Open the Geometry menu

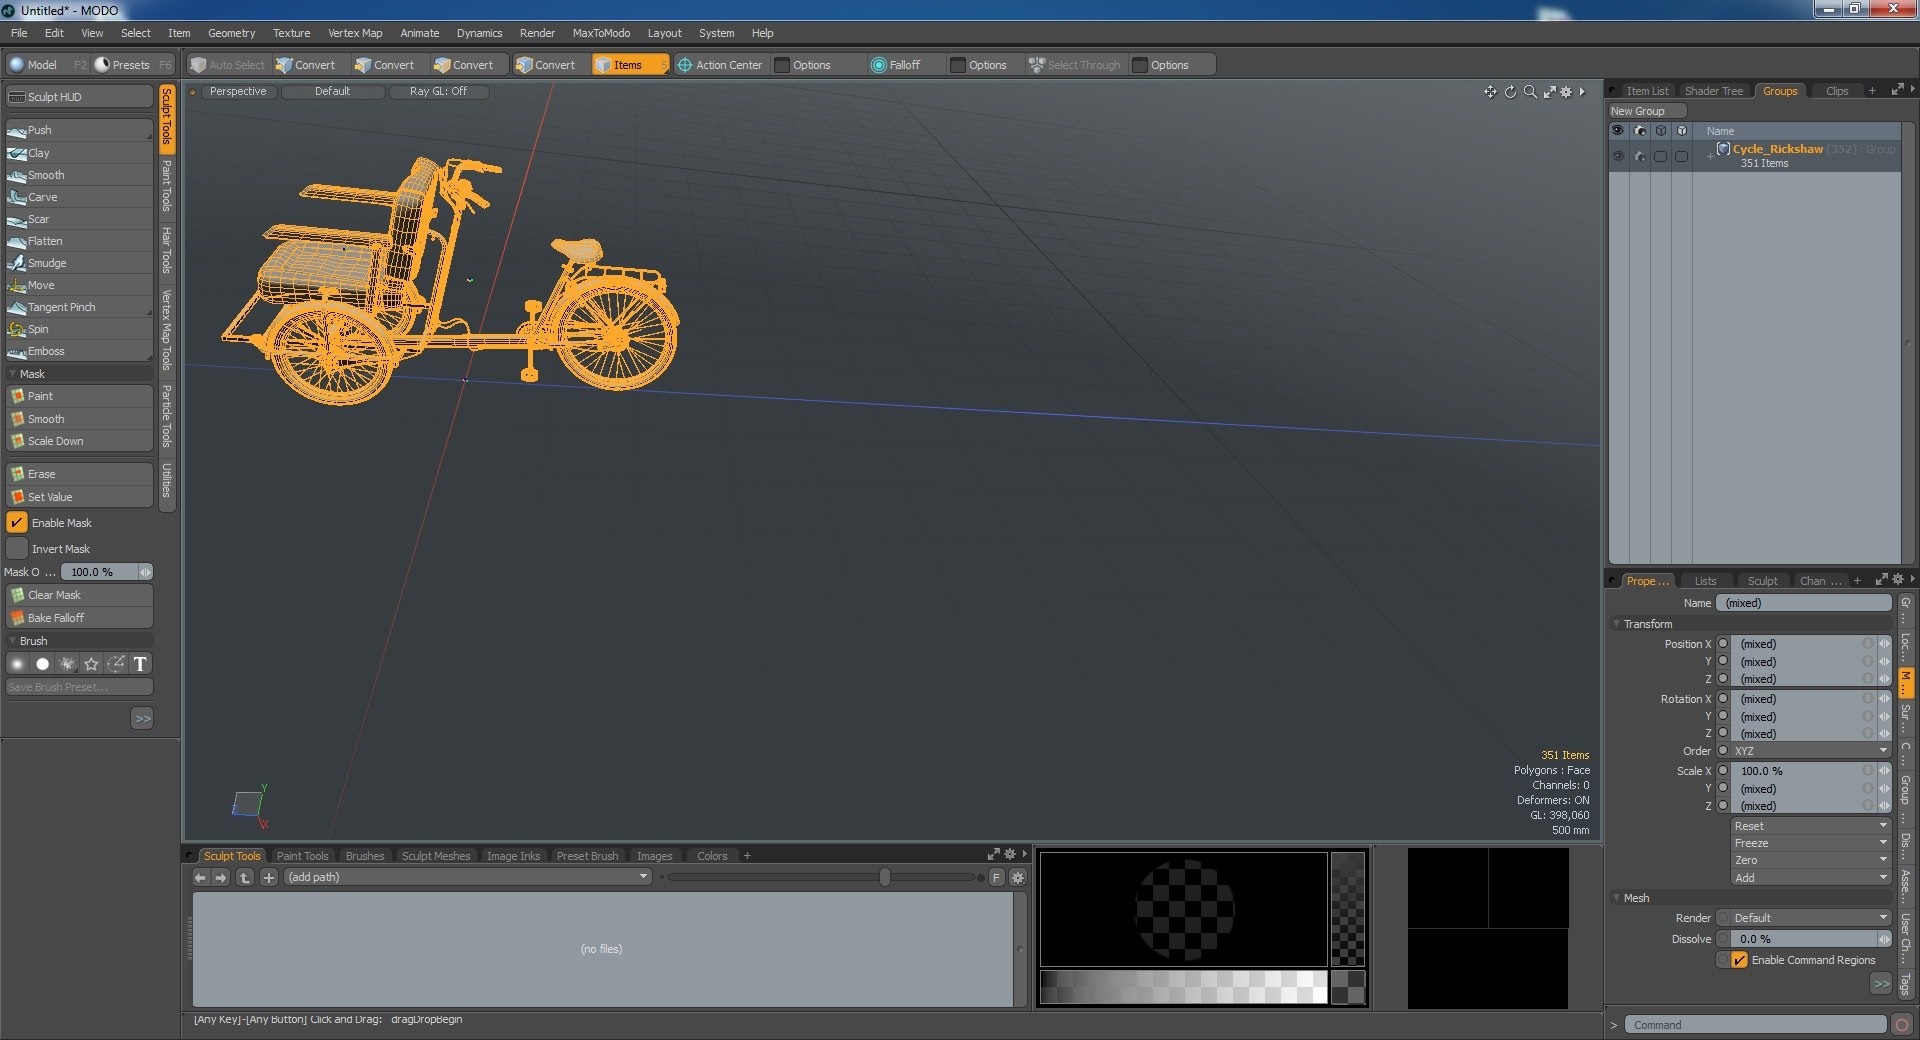(x=231, y=33)
